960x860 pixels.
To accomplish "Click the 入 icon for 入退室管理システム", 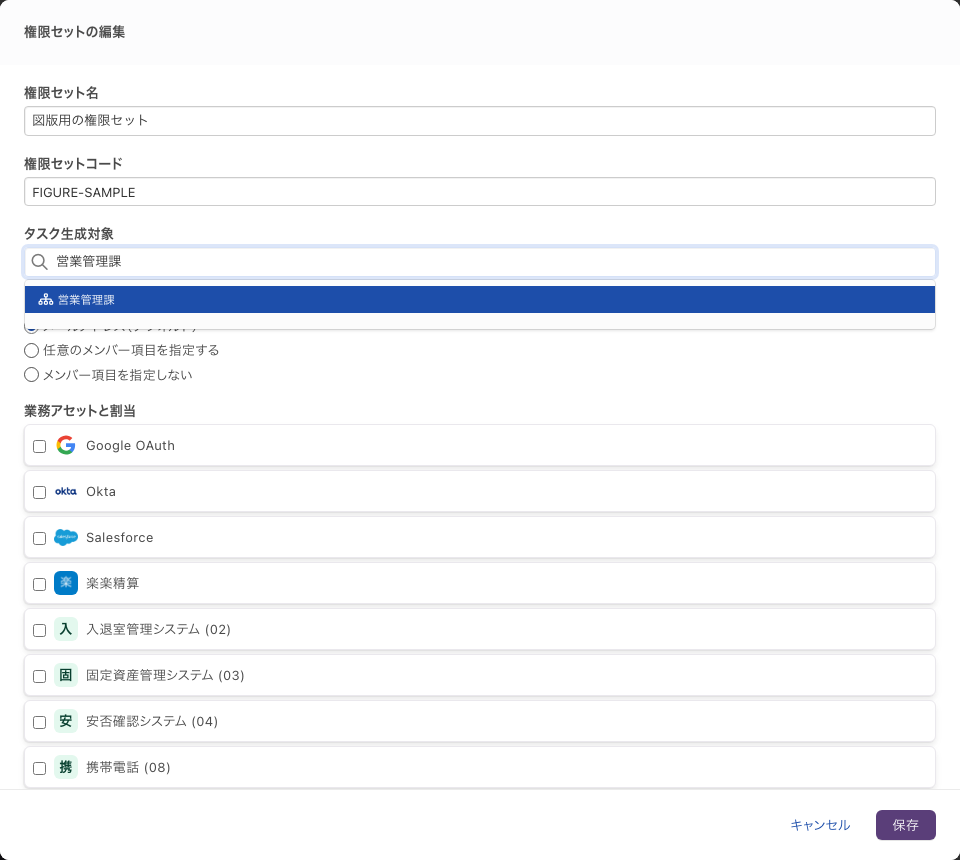I will (66, 629).
